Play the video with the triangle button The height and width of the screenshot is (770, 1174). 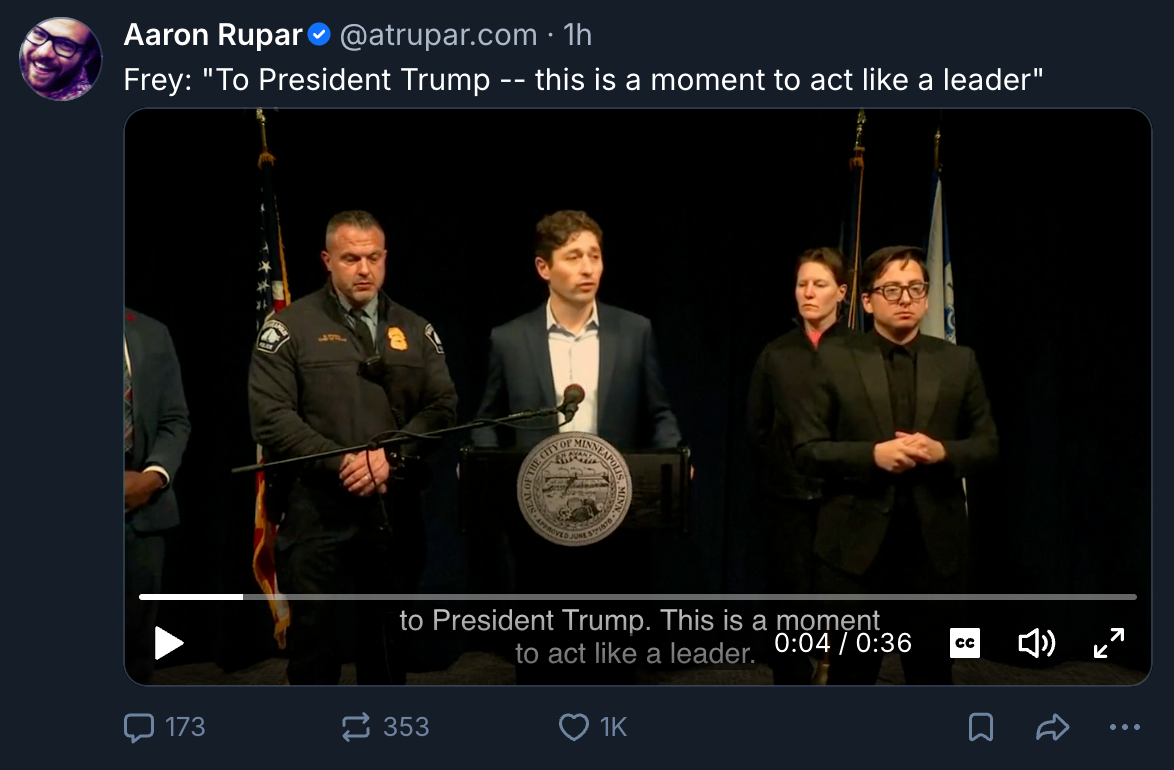coord(169,643)
